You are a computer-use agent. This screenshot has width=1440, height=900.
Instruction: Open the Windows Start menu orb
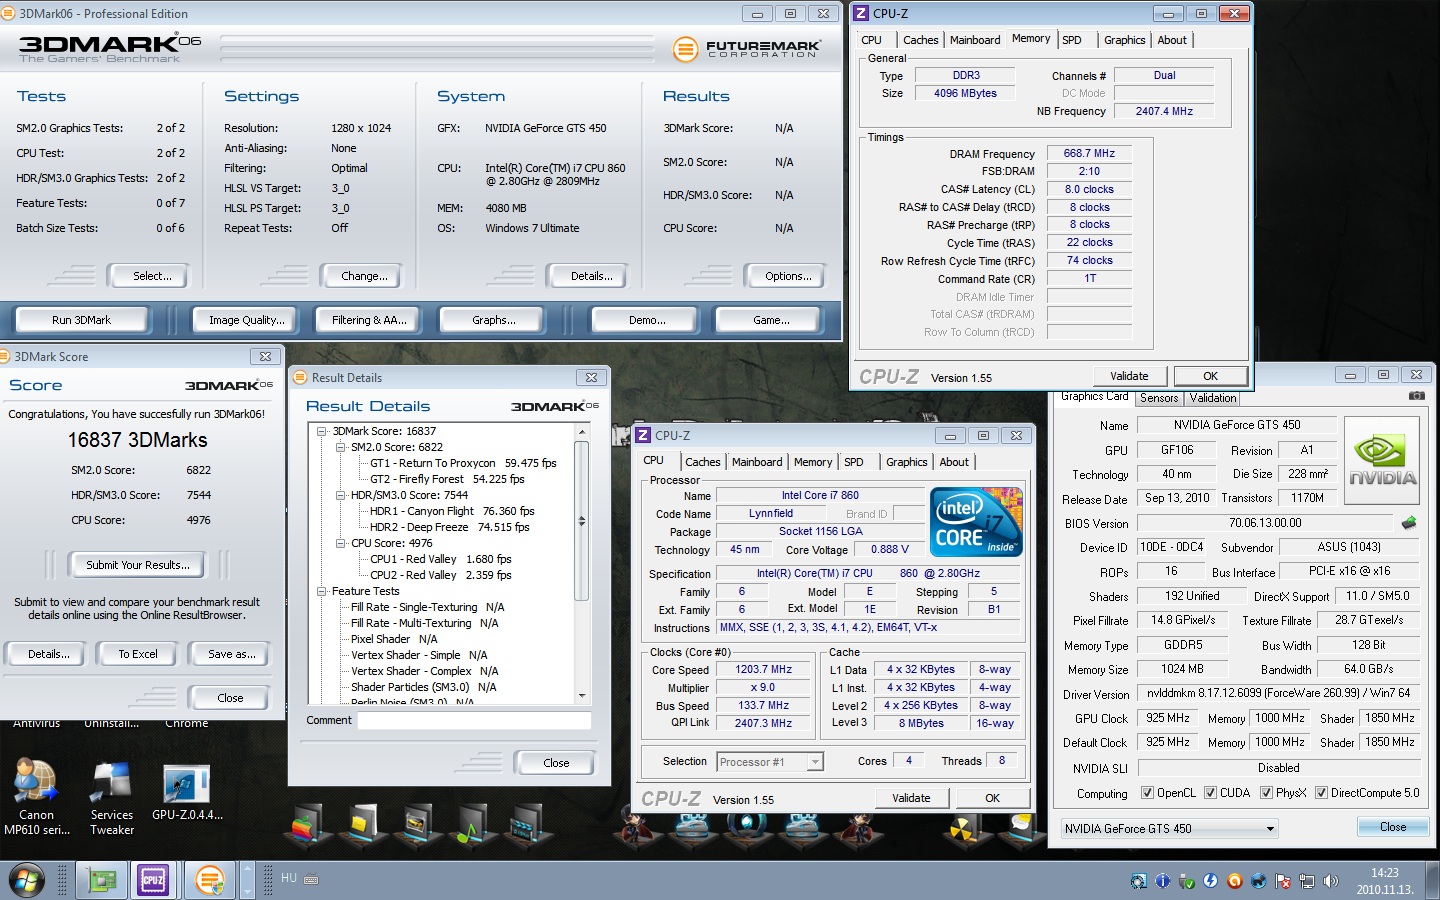point(26,881)
